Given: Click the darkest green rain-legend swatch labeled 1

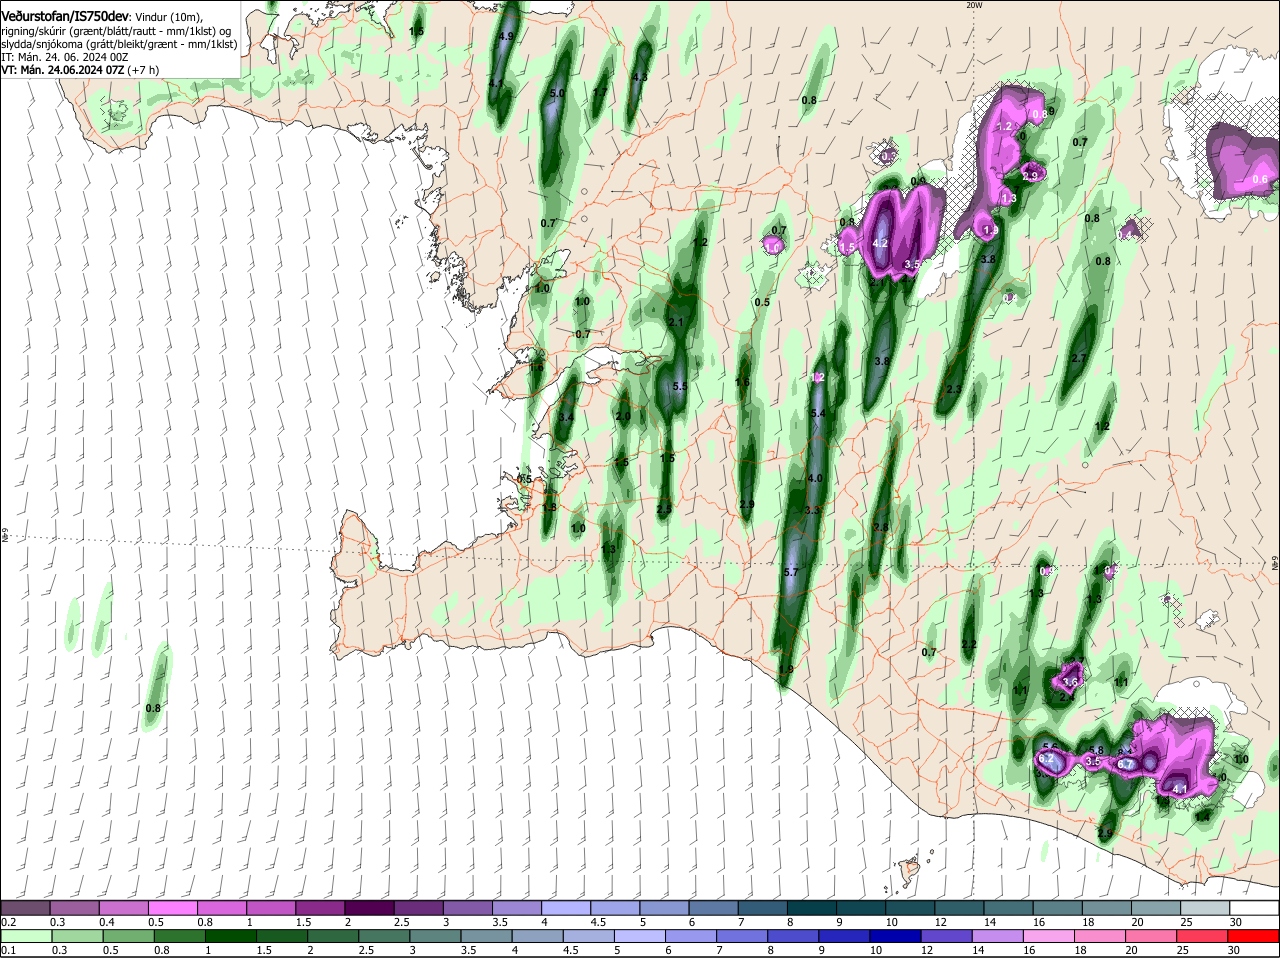Looking at the screenshot, I should [x=229, y=936].
